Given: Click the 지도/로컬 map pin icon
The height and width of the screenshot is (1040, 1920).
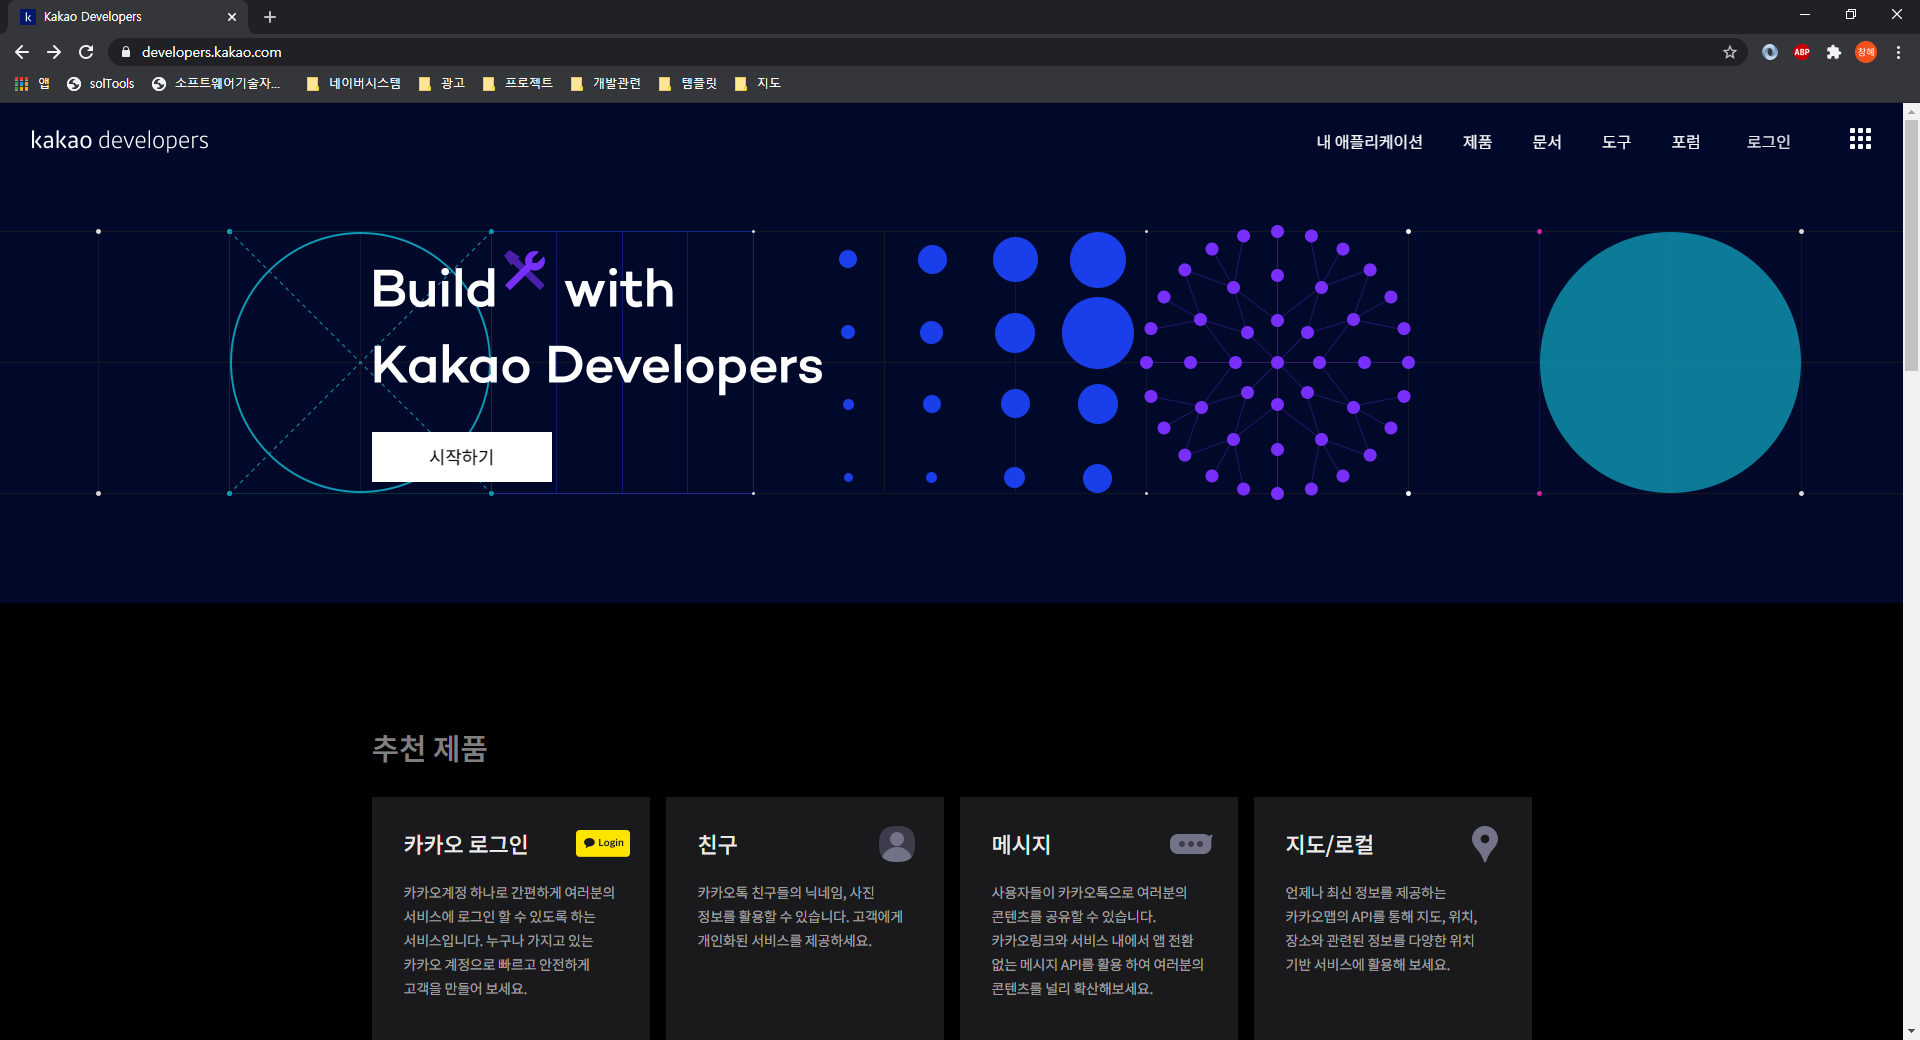Looking at the screenshot, I should (x=1485, y=844).
